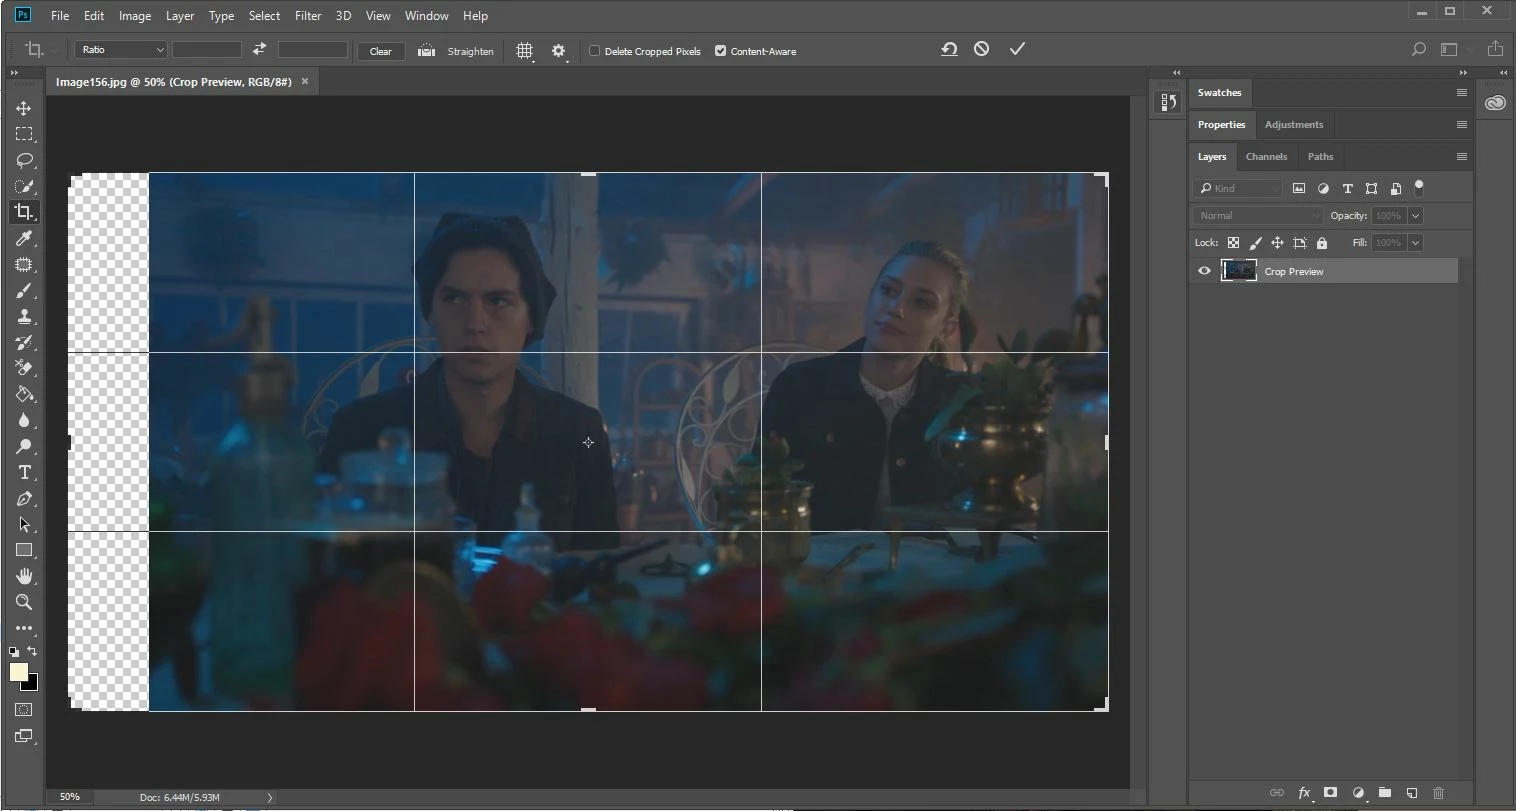Open Swatches panel options menu
Image resolution: width=1516 pixels, height=811 pixels.
(x=1461, y=93)
